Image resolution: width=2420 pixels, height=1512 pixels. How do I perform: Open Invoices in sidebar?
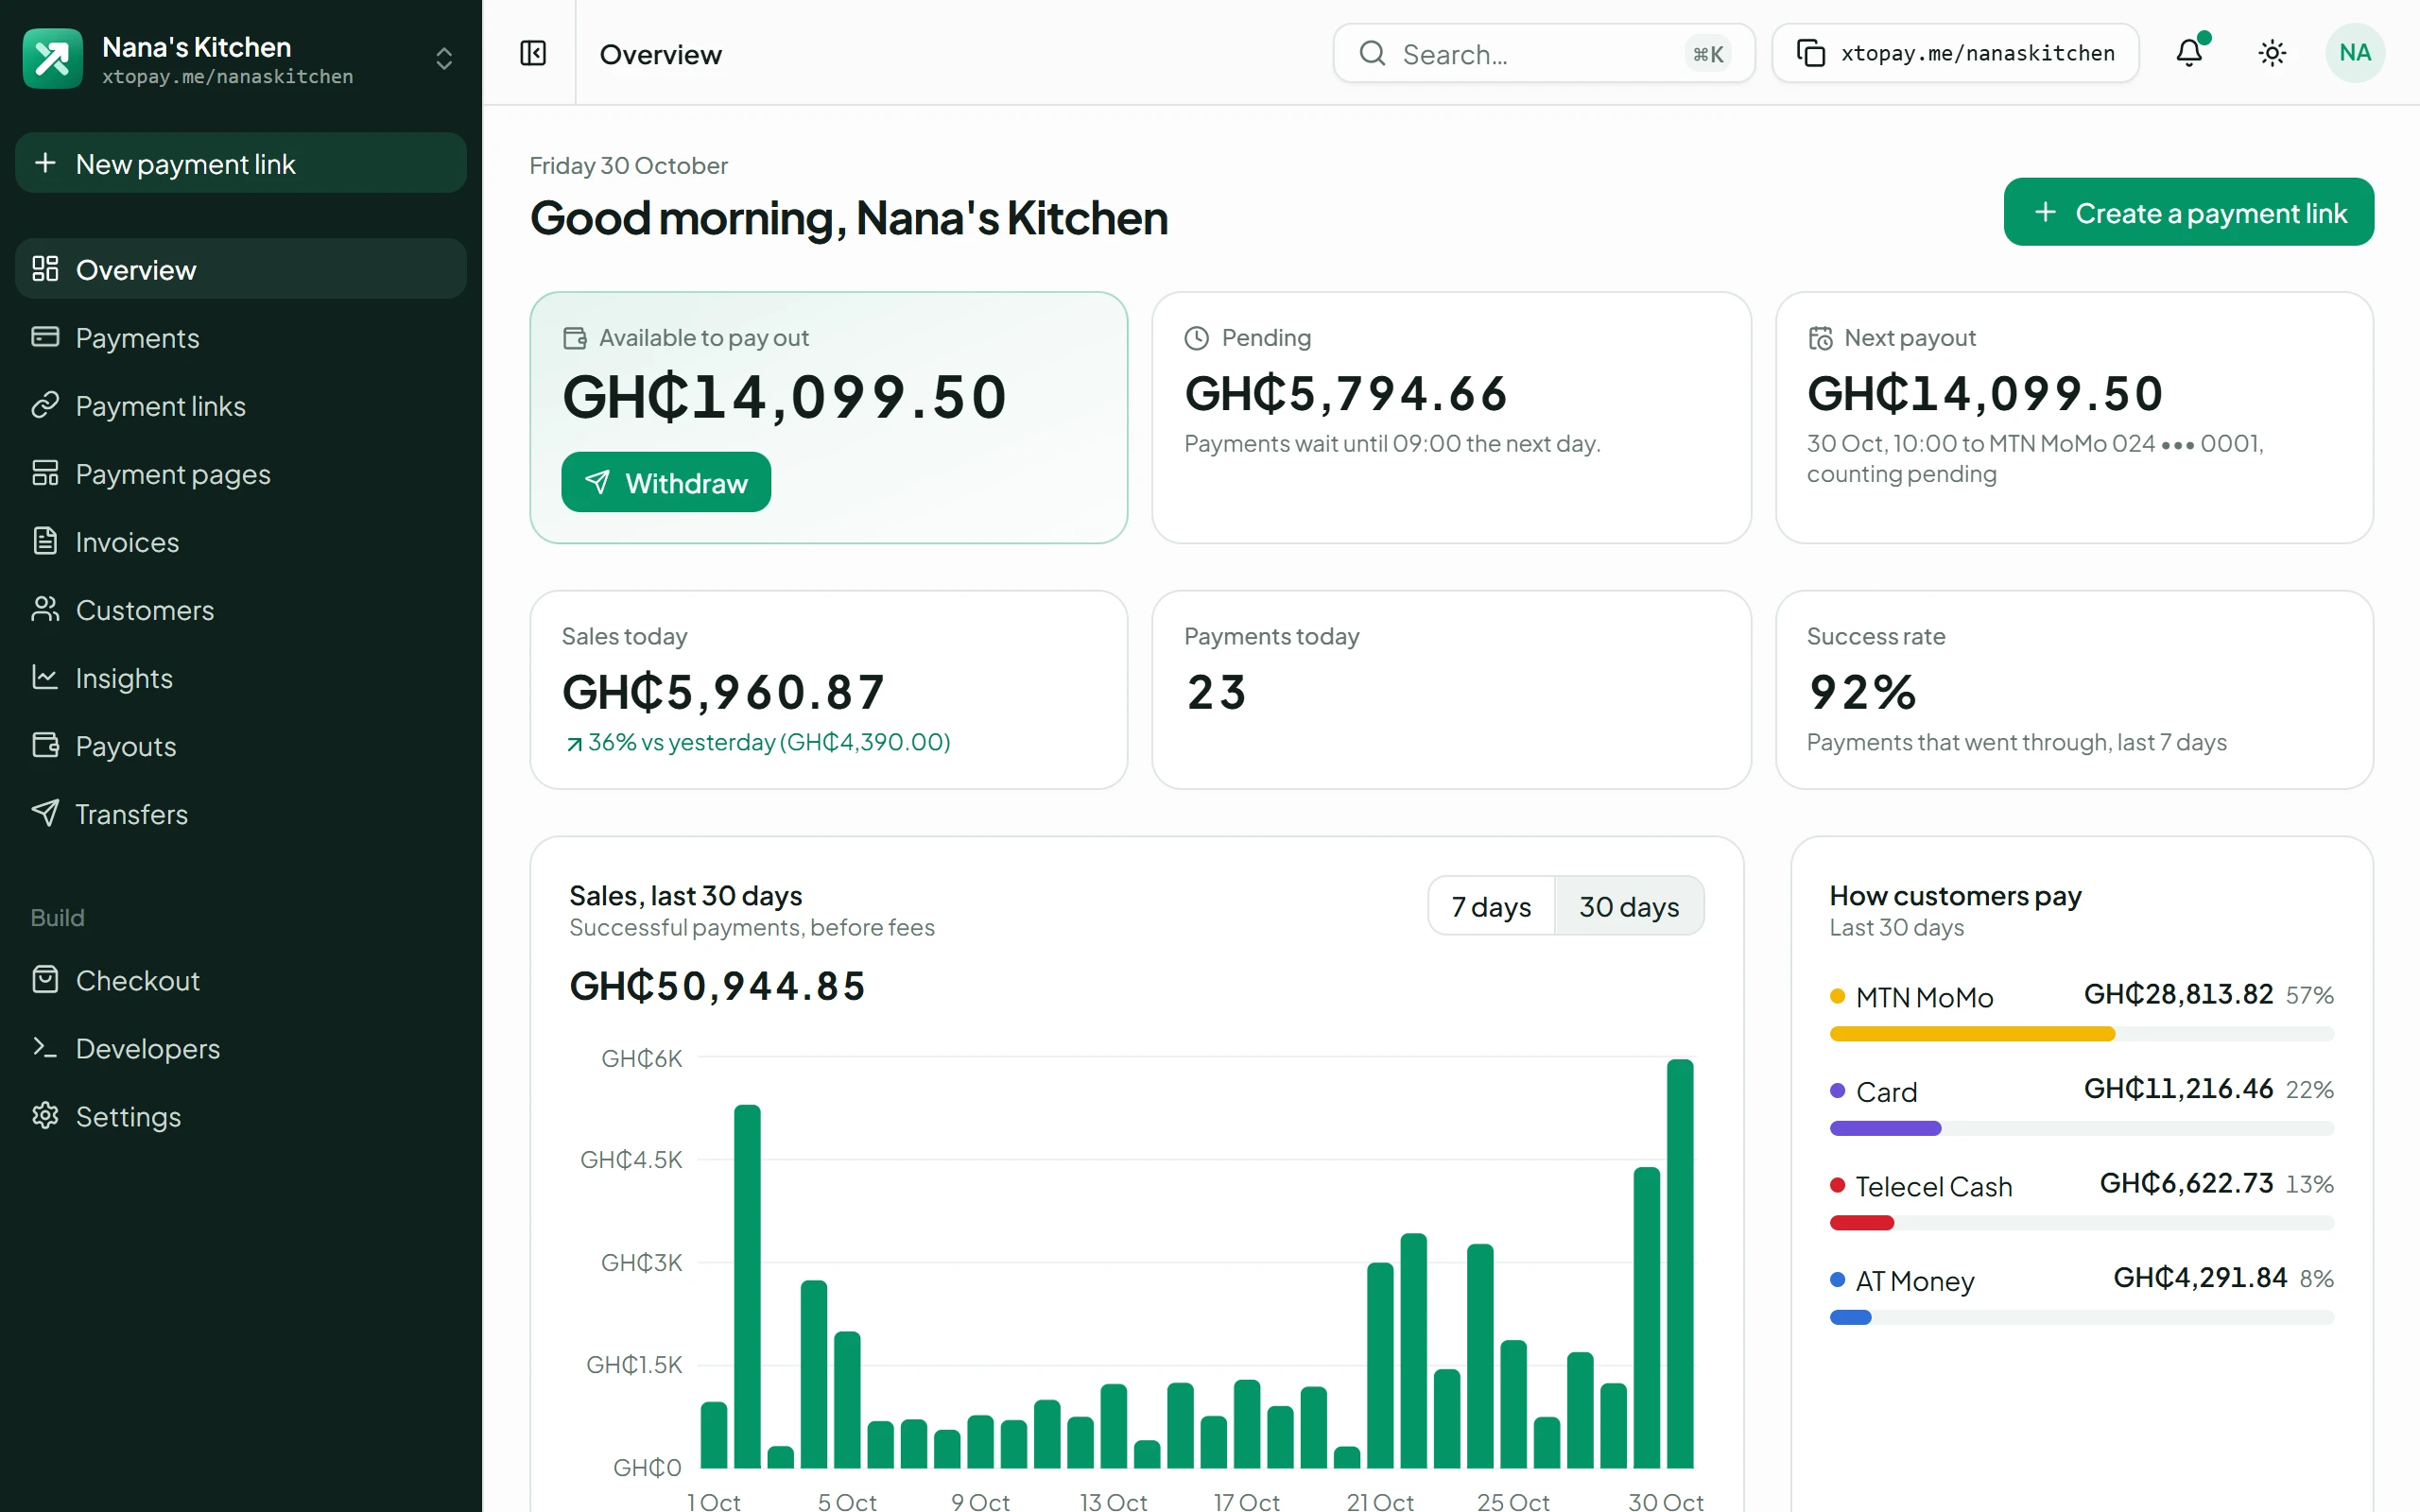click(x=241, y=541)
